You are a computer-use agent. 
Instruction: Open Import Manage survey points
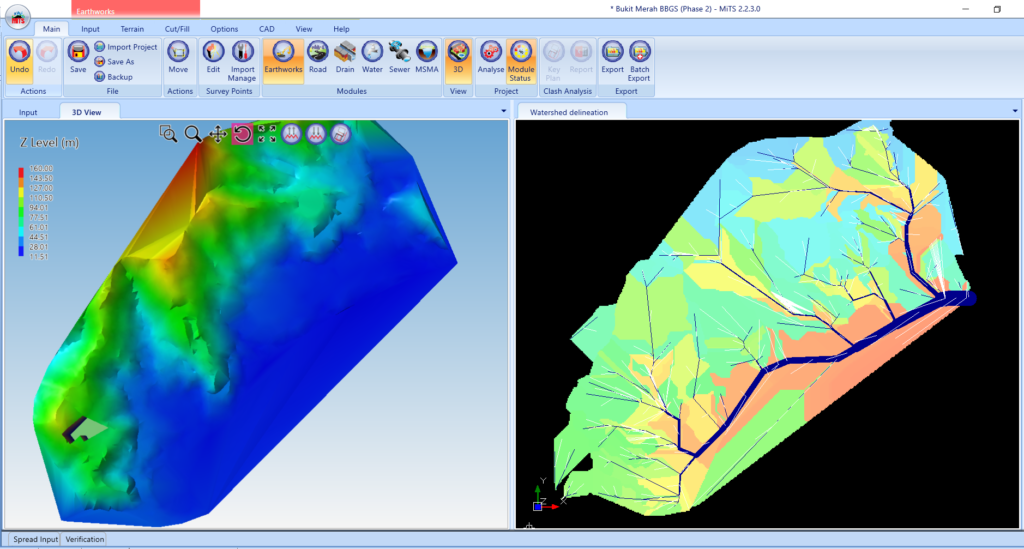click(242, 61)
